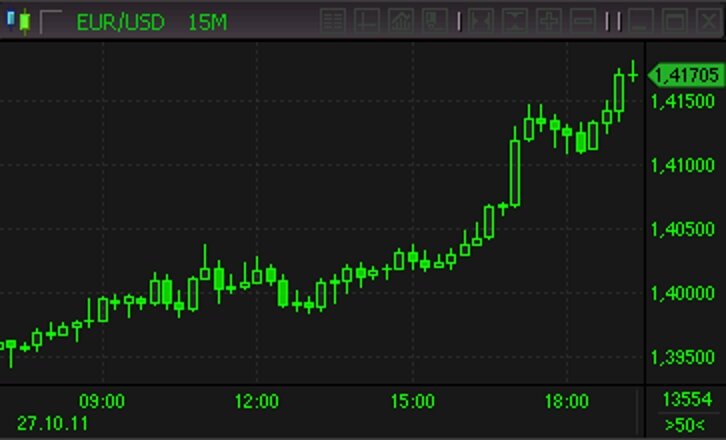This screenshot has height=440, width=726.
Task: Compress the chart horizontally with inward arrows icon
Action: pos(481,21)
